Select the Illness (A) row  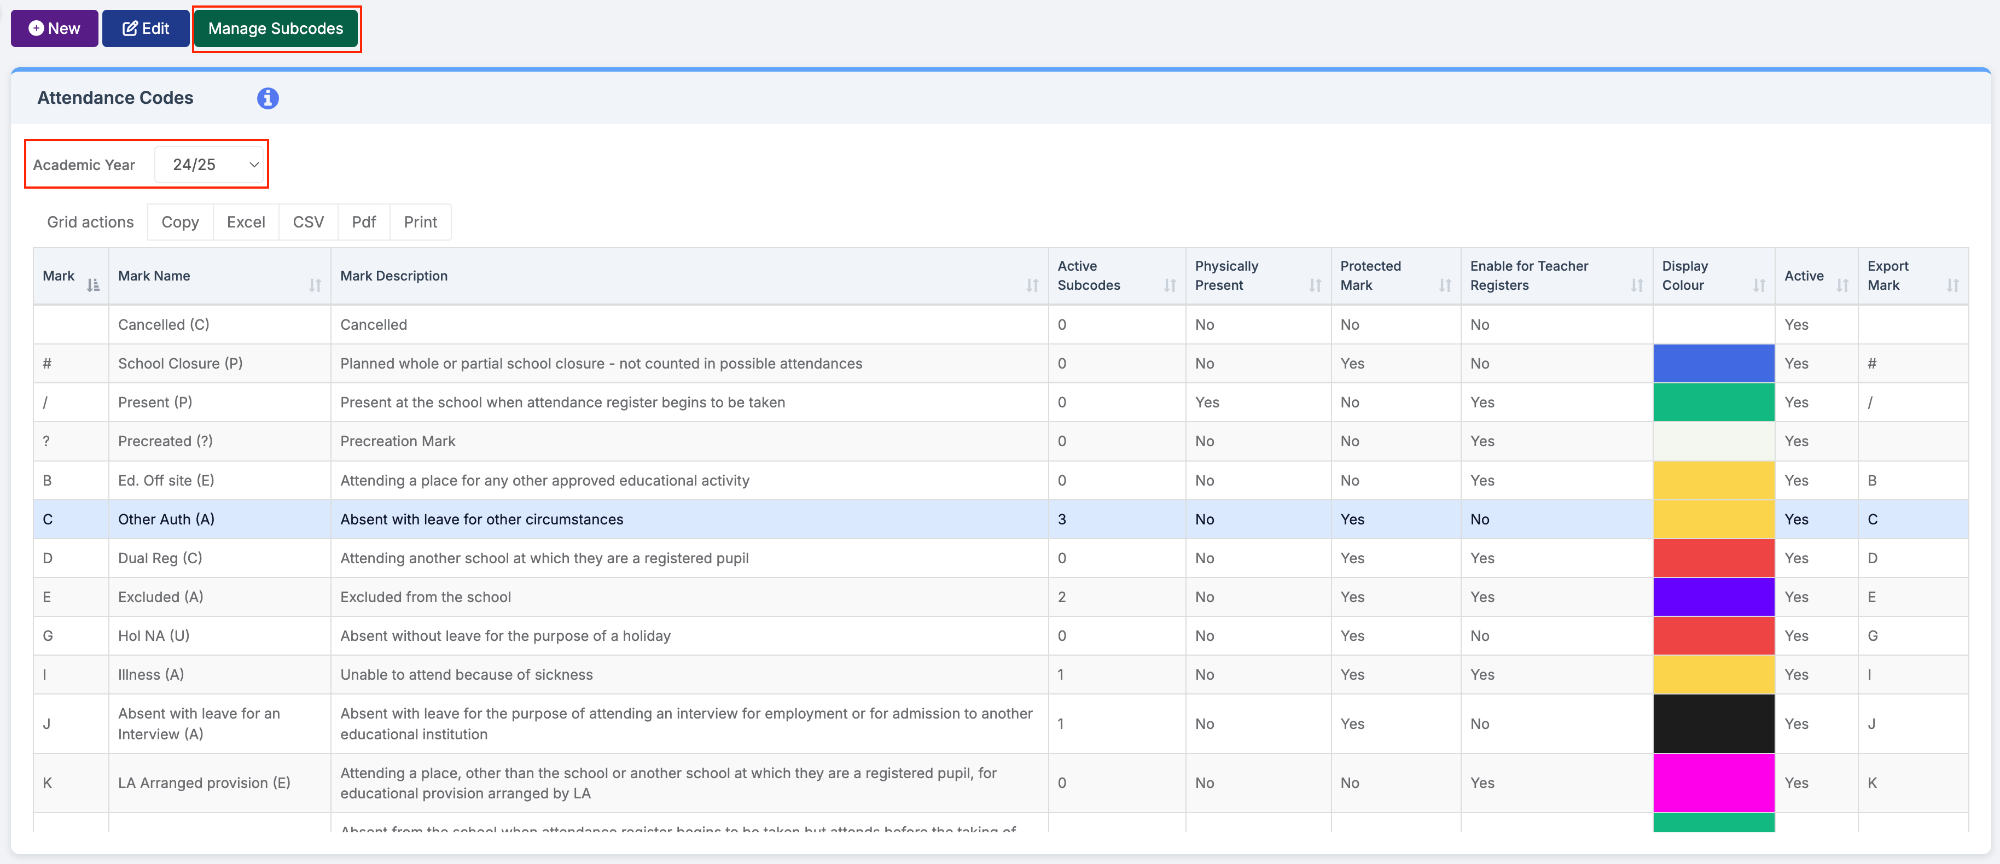(x=1000, y=675)
